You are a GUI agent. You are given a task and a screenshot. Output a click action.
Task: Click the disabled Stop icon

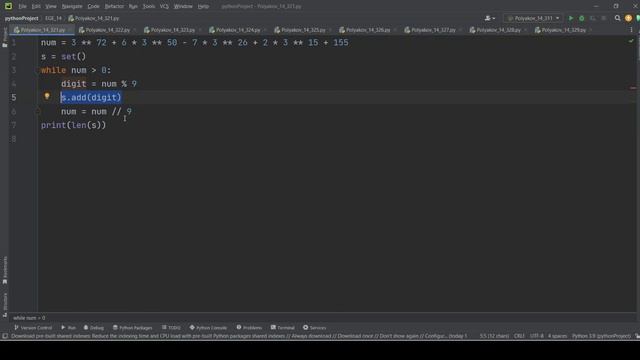[604, 18]
